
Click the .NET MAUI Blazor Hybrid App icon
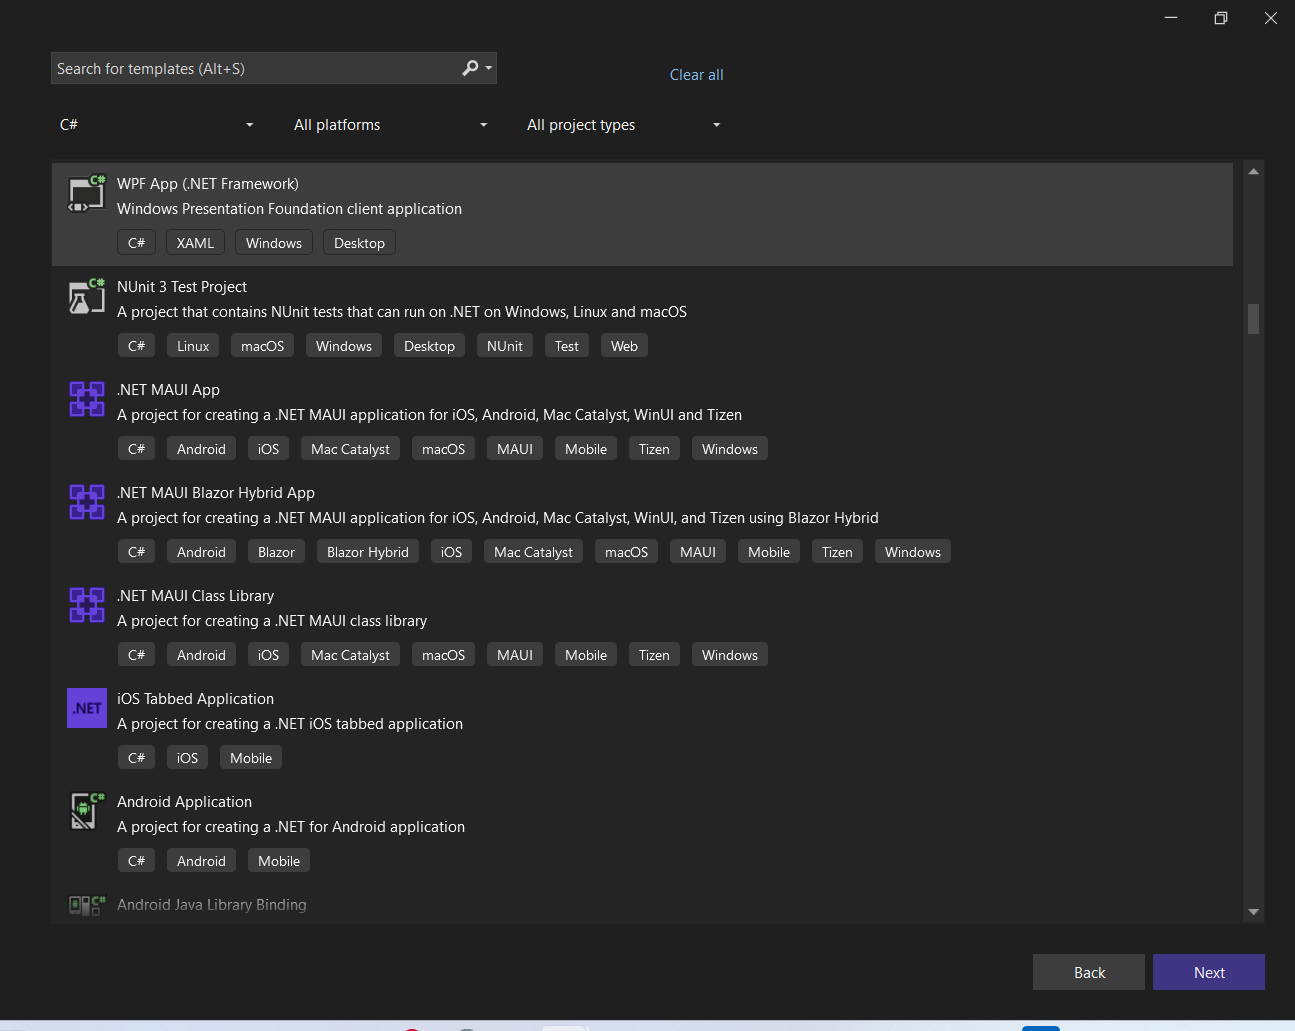tap(86, 502)
